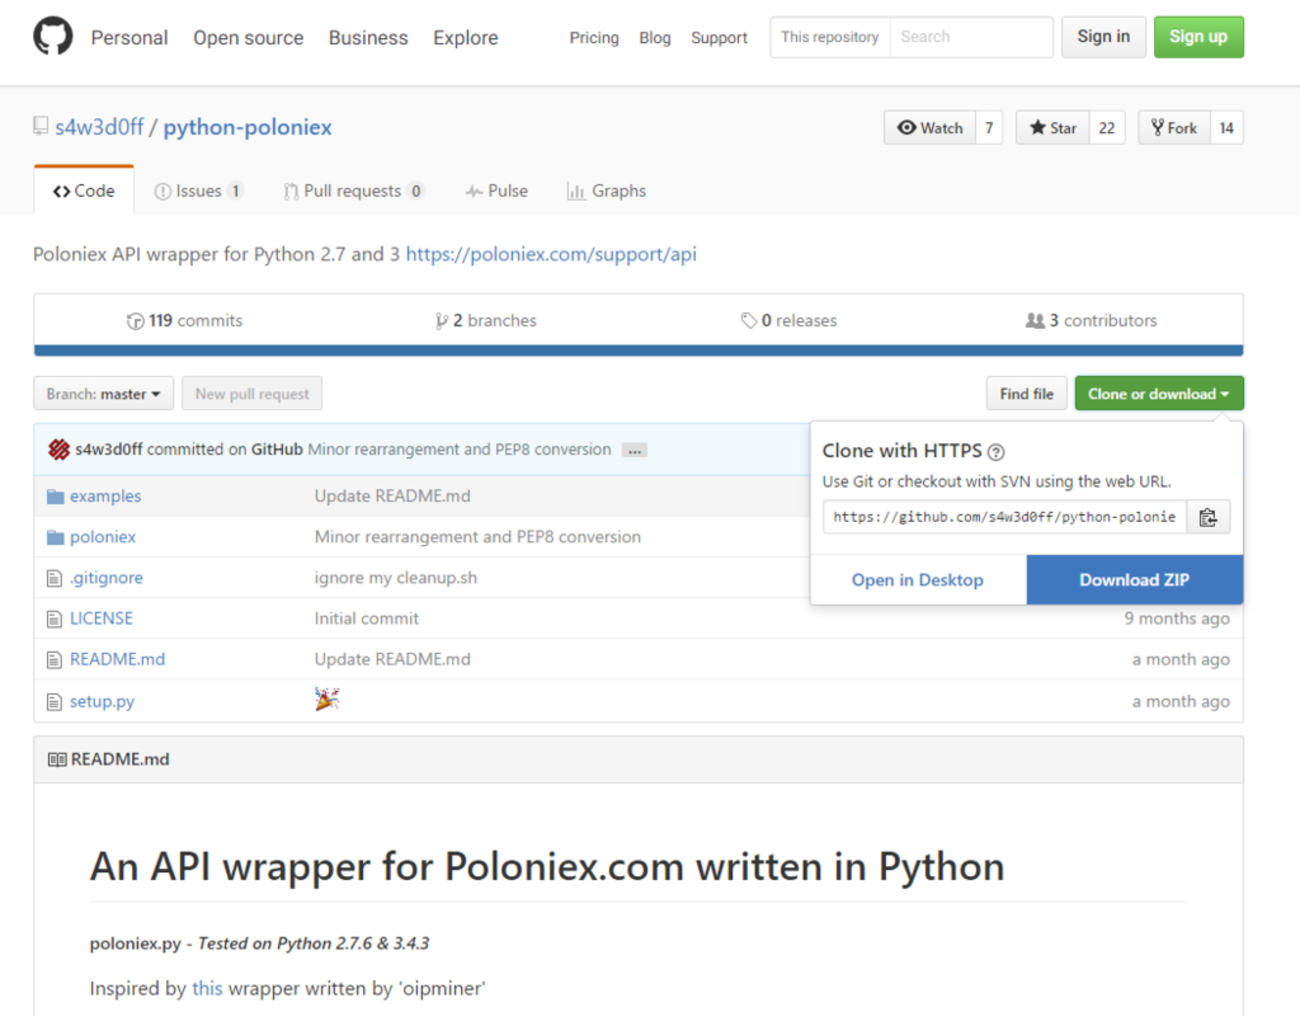Open the poloniex.com support API link
The height and width of the screenshot is (1016, 1300).
click(550, 254)
